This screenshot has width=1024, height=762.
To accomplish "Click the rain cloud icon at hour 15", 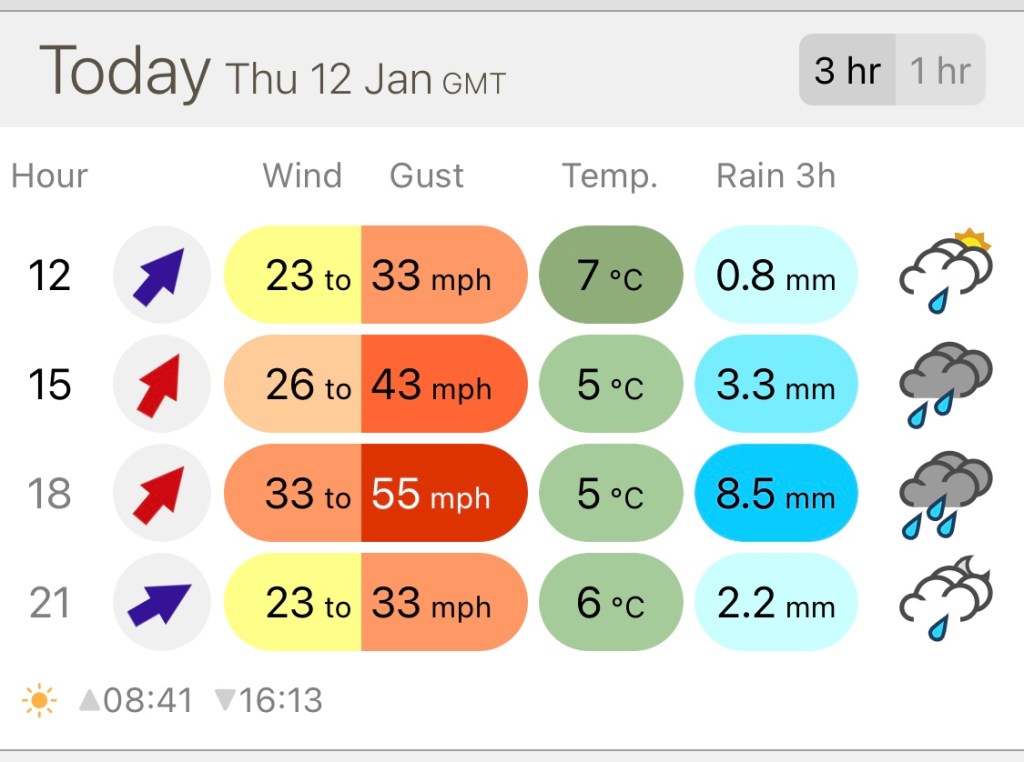I will point(945,384).
